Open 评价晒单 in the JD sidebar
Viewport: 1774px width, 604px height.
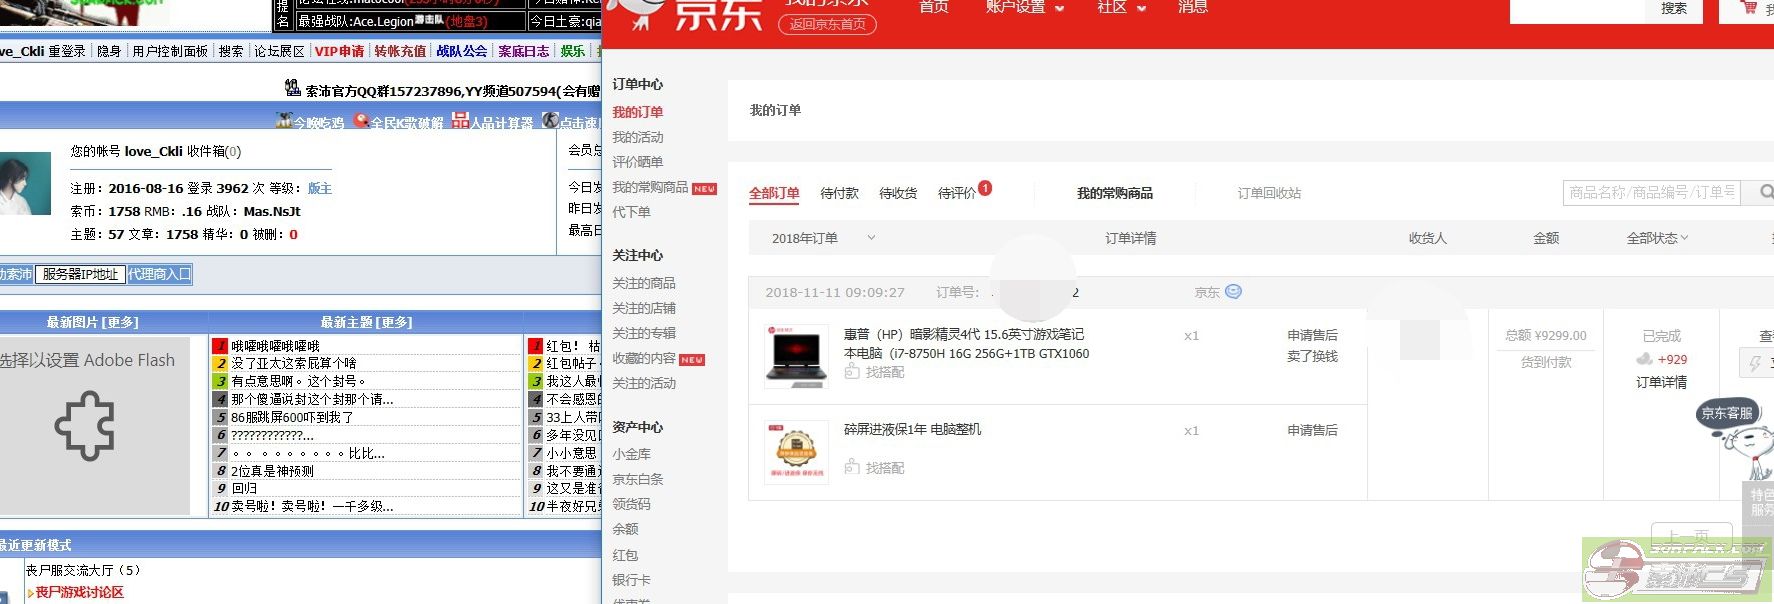click(x=638, y=162)
